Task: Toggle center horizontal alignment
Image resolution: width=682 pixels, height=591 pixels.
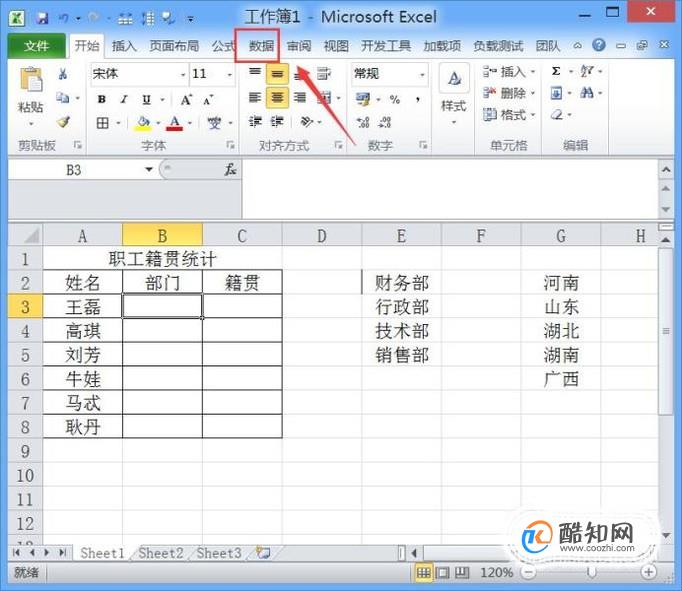Action: point(277,97)
